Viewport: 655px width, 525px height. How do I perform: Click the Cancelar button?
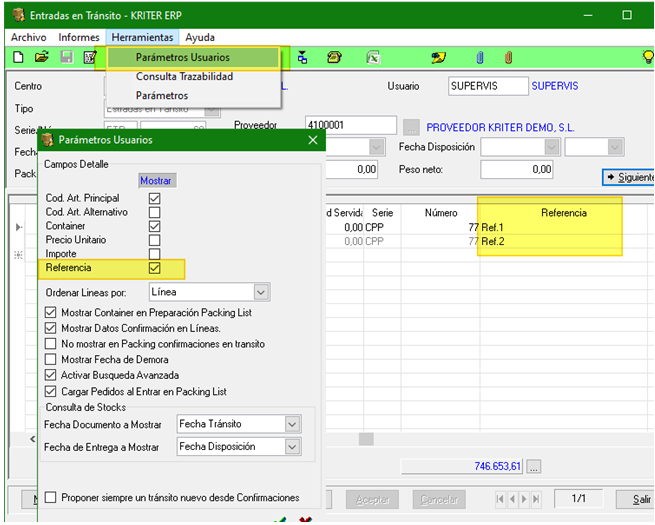point(439,499)
